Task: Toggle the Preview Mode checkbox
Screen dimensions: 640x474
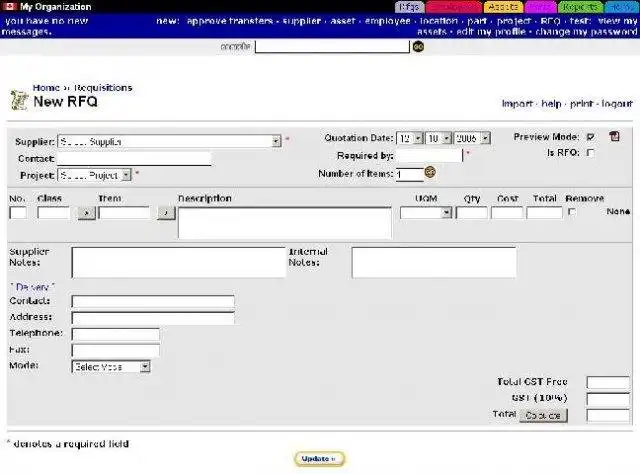Action: (x=590, y=137)
